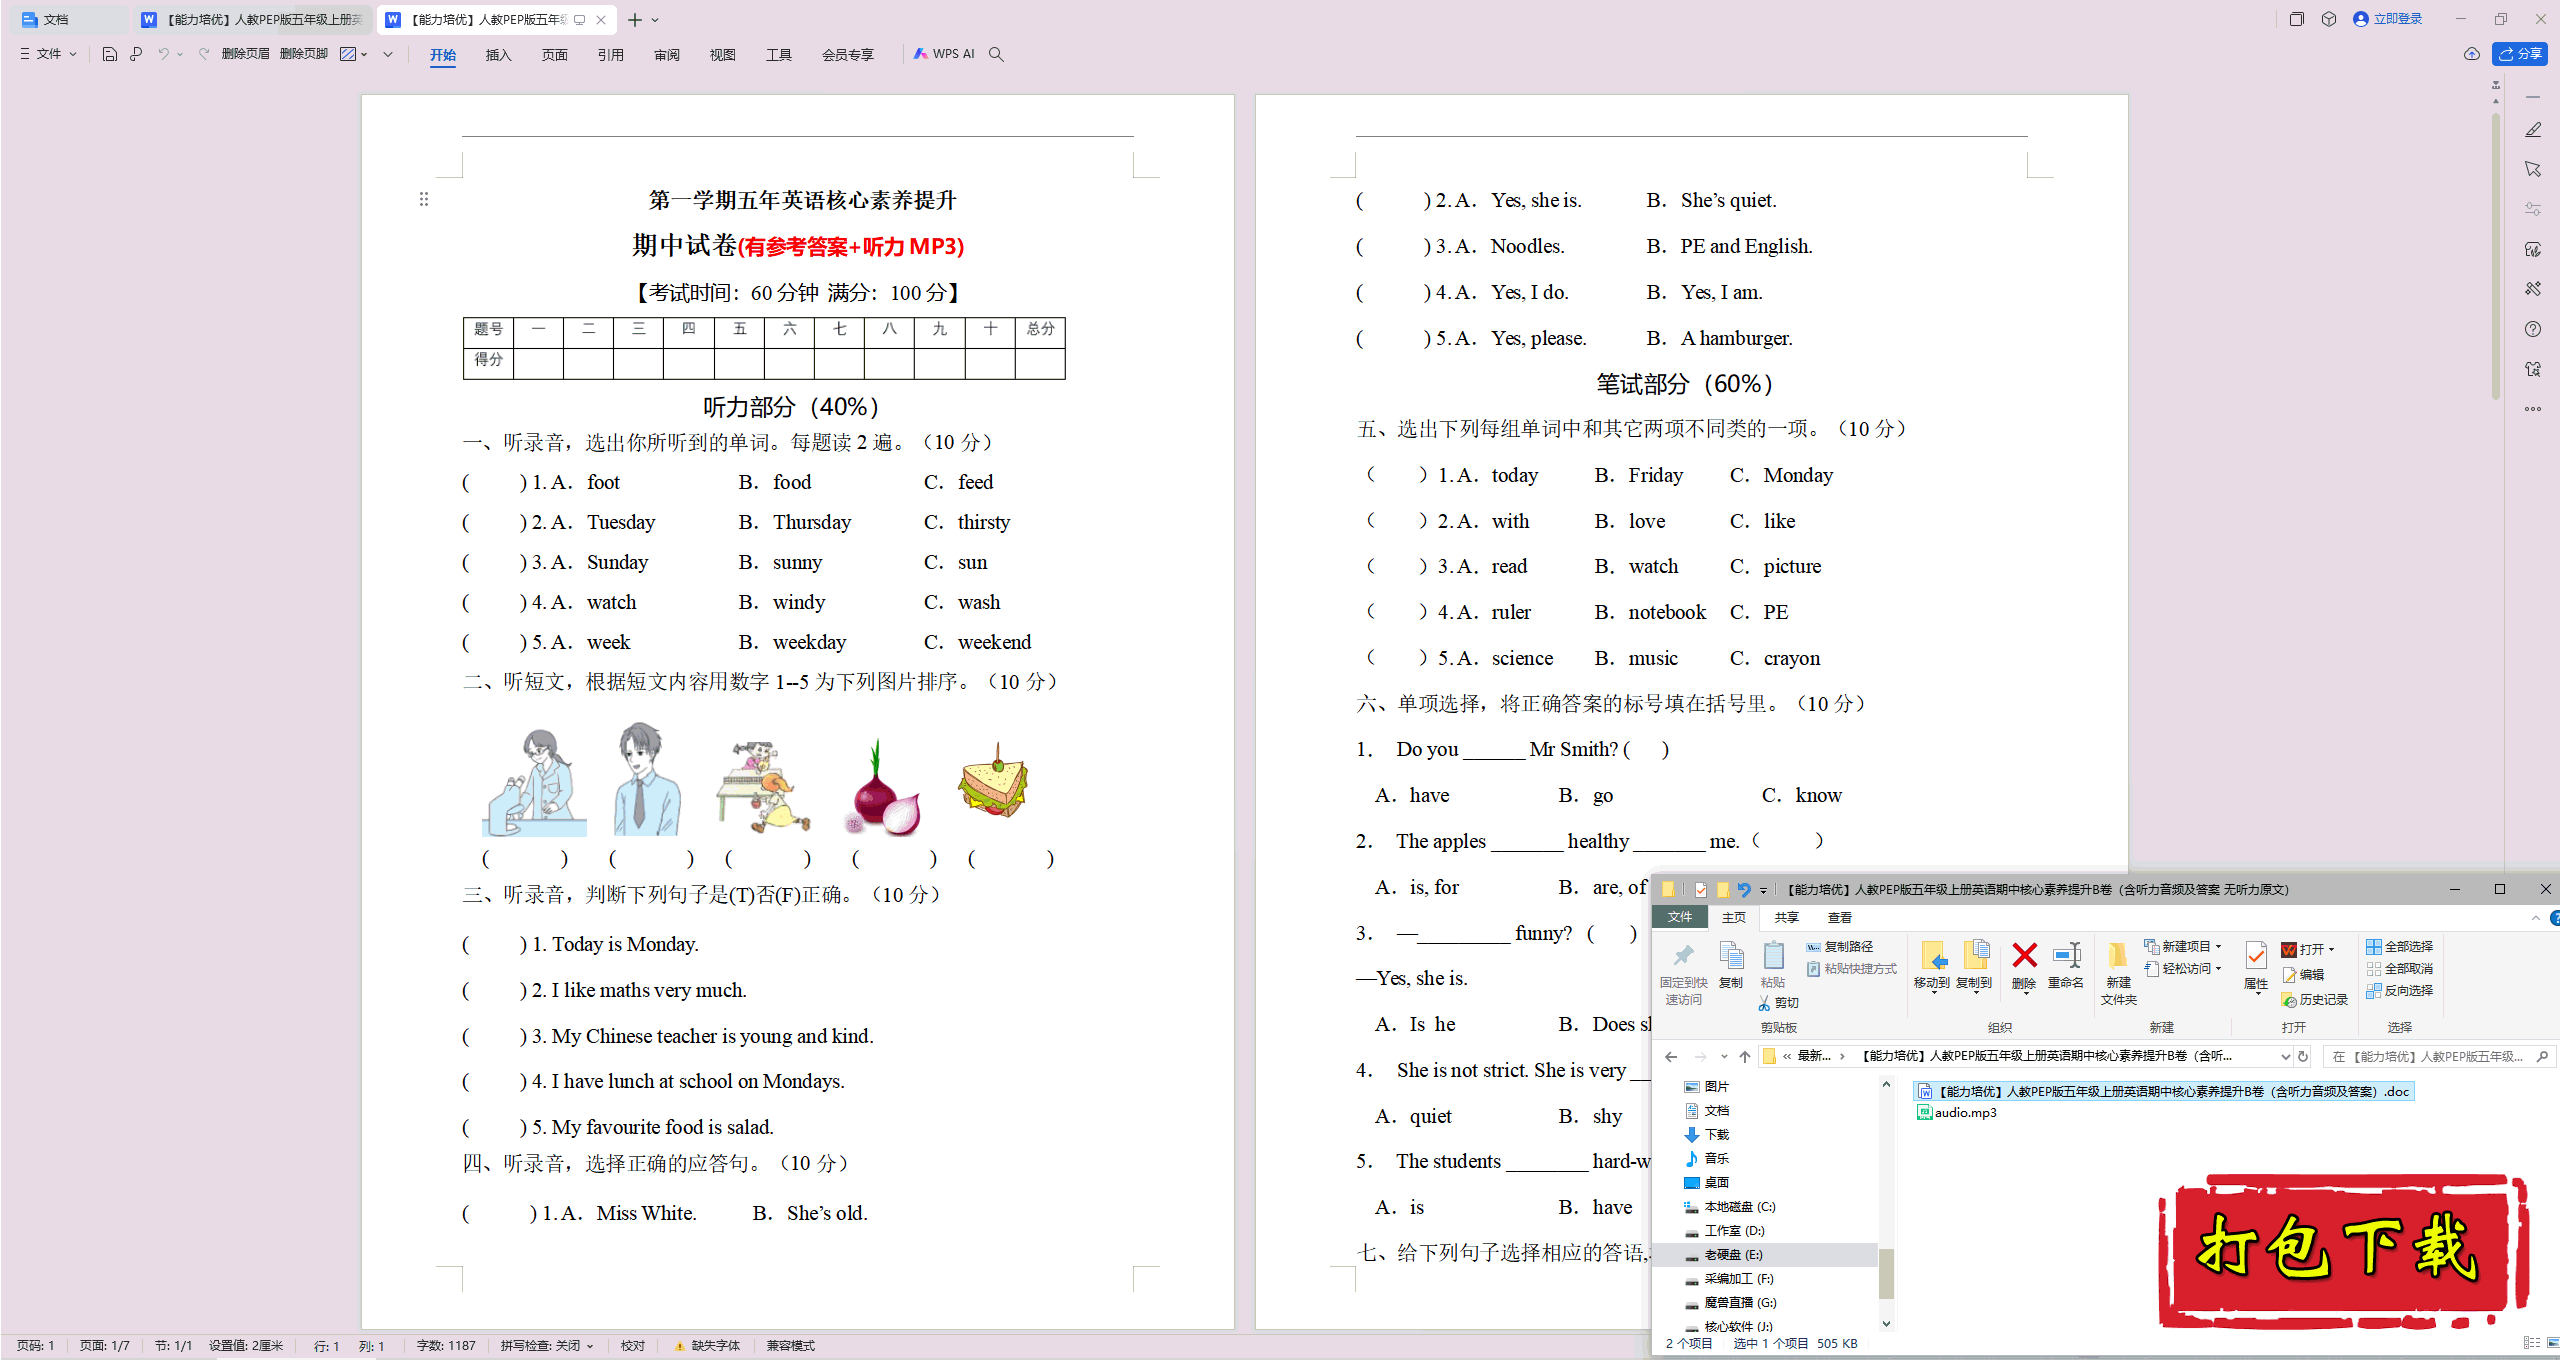Select the arrow selection tool in right sidebar

[2533, 169]
